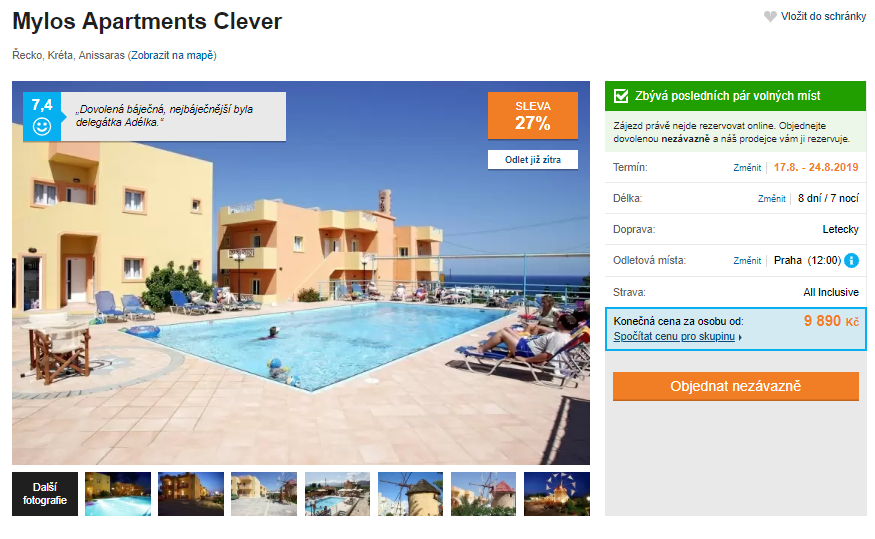Click the Odlet již zítra label
Screen dimensions: 875x539
tap(533, 160)
